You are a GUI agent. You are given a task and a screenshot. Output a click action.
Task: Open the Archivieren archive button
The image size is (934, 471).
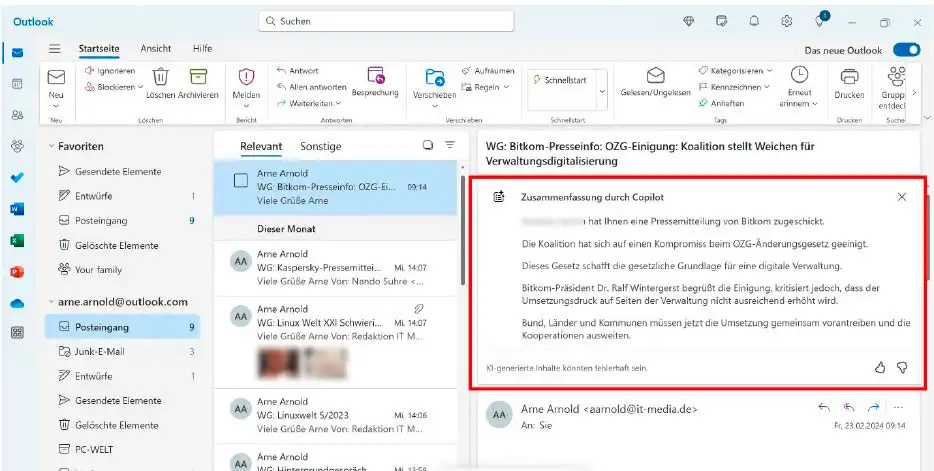point(198,78)
